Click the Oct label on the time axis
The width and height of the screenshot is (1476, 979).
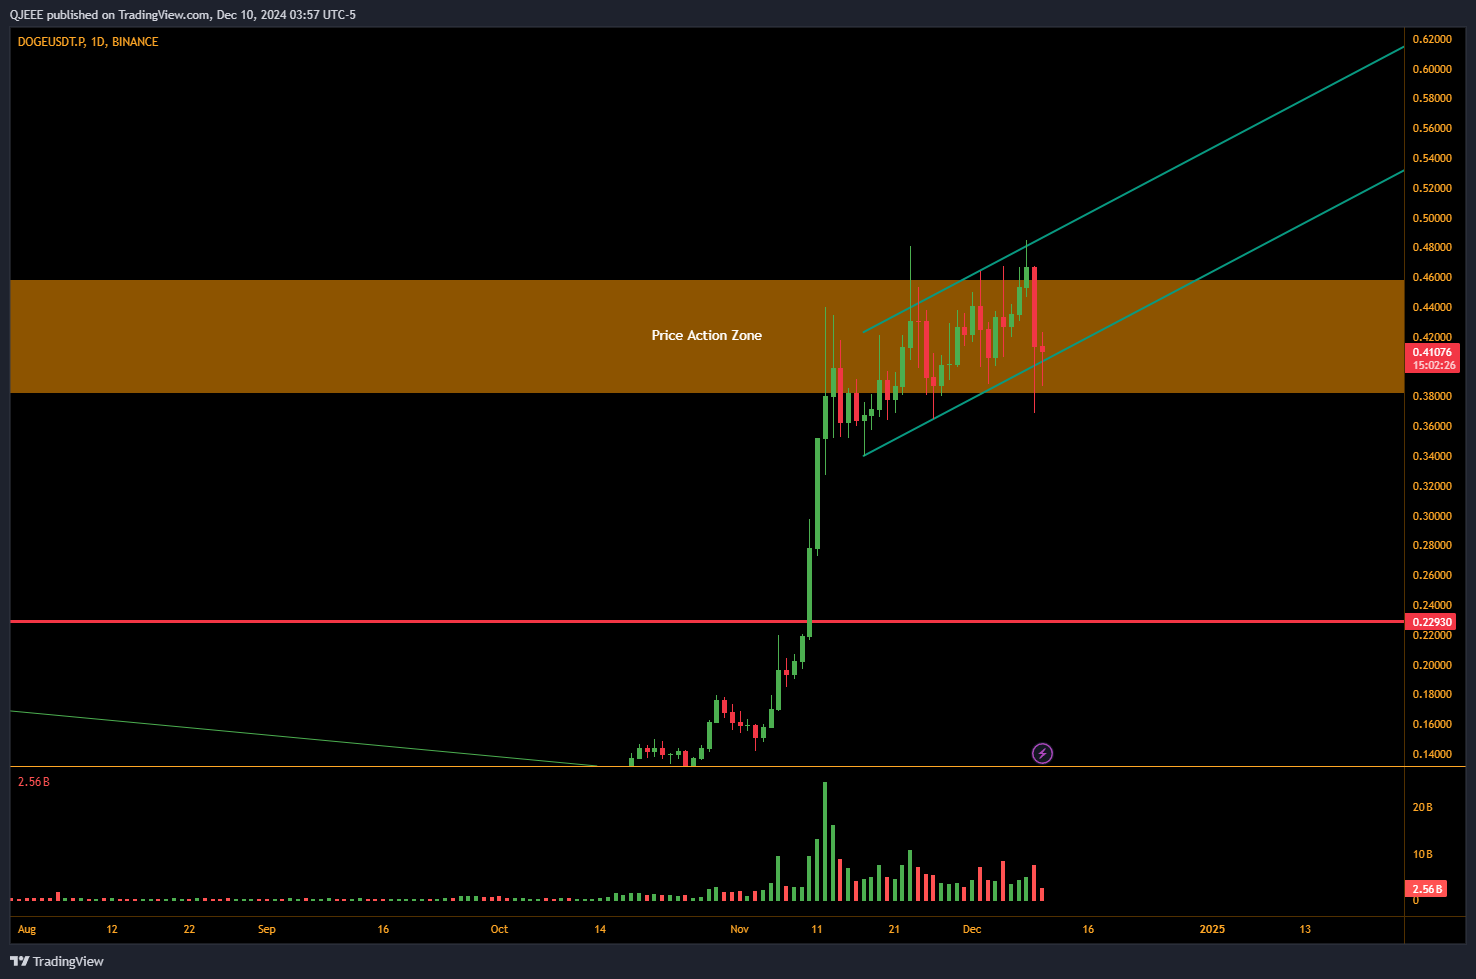499,929
